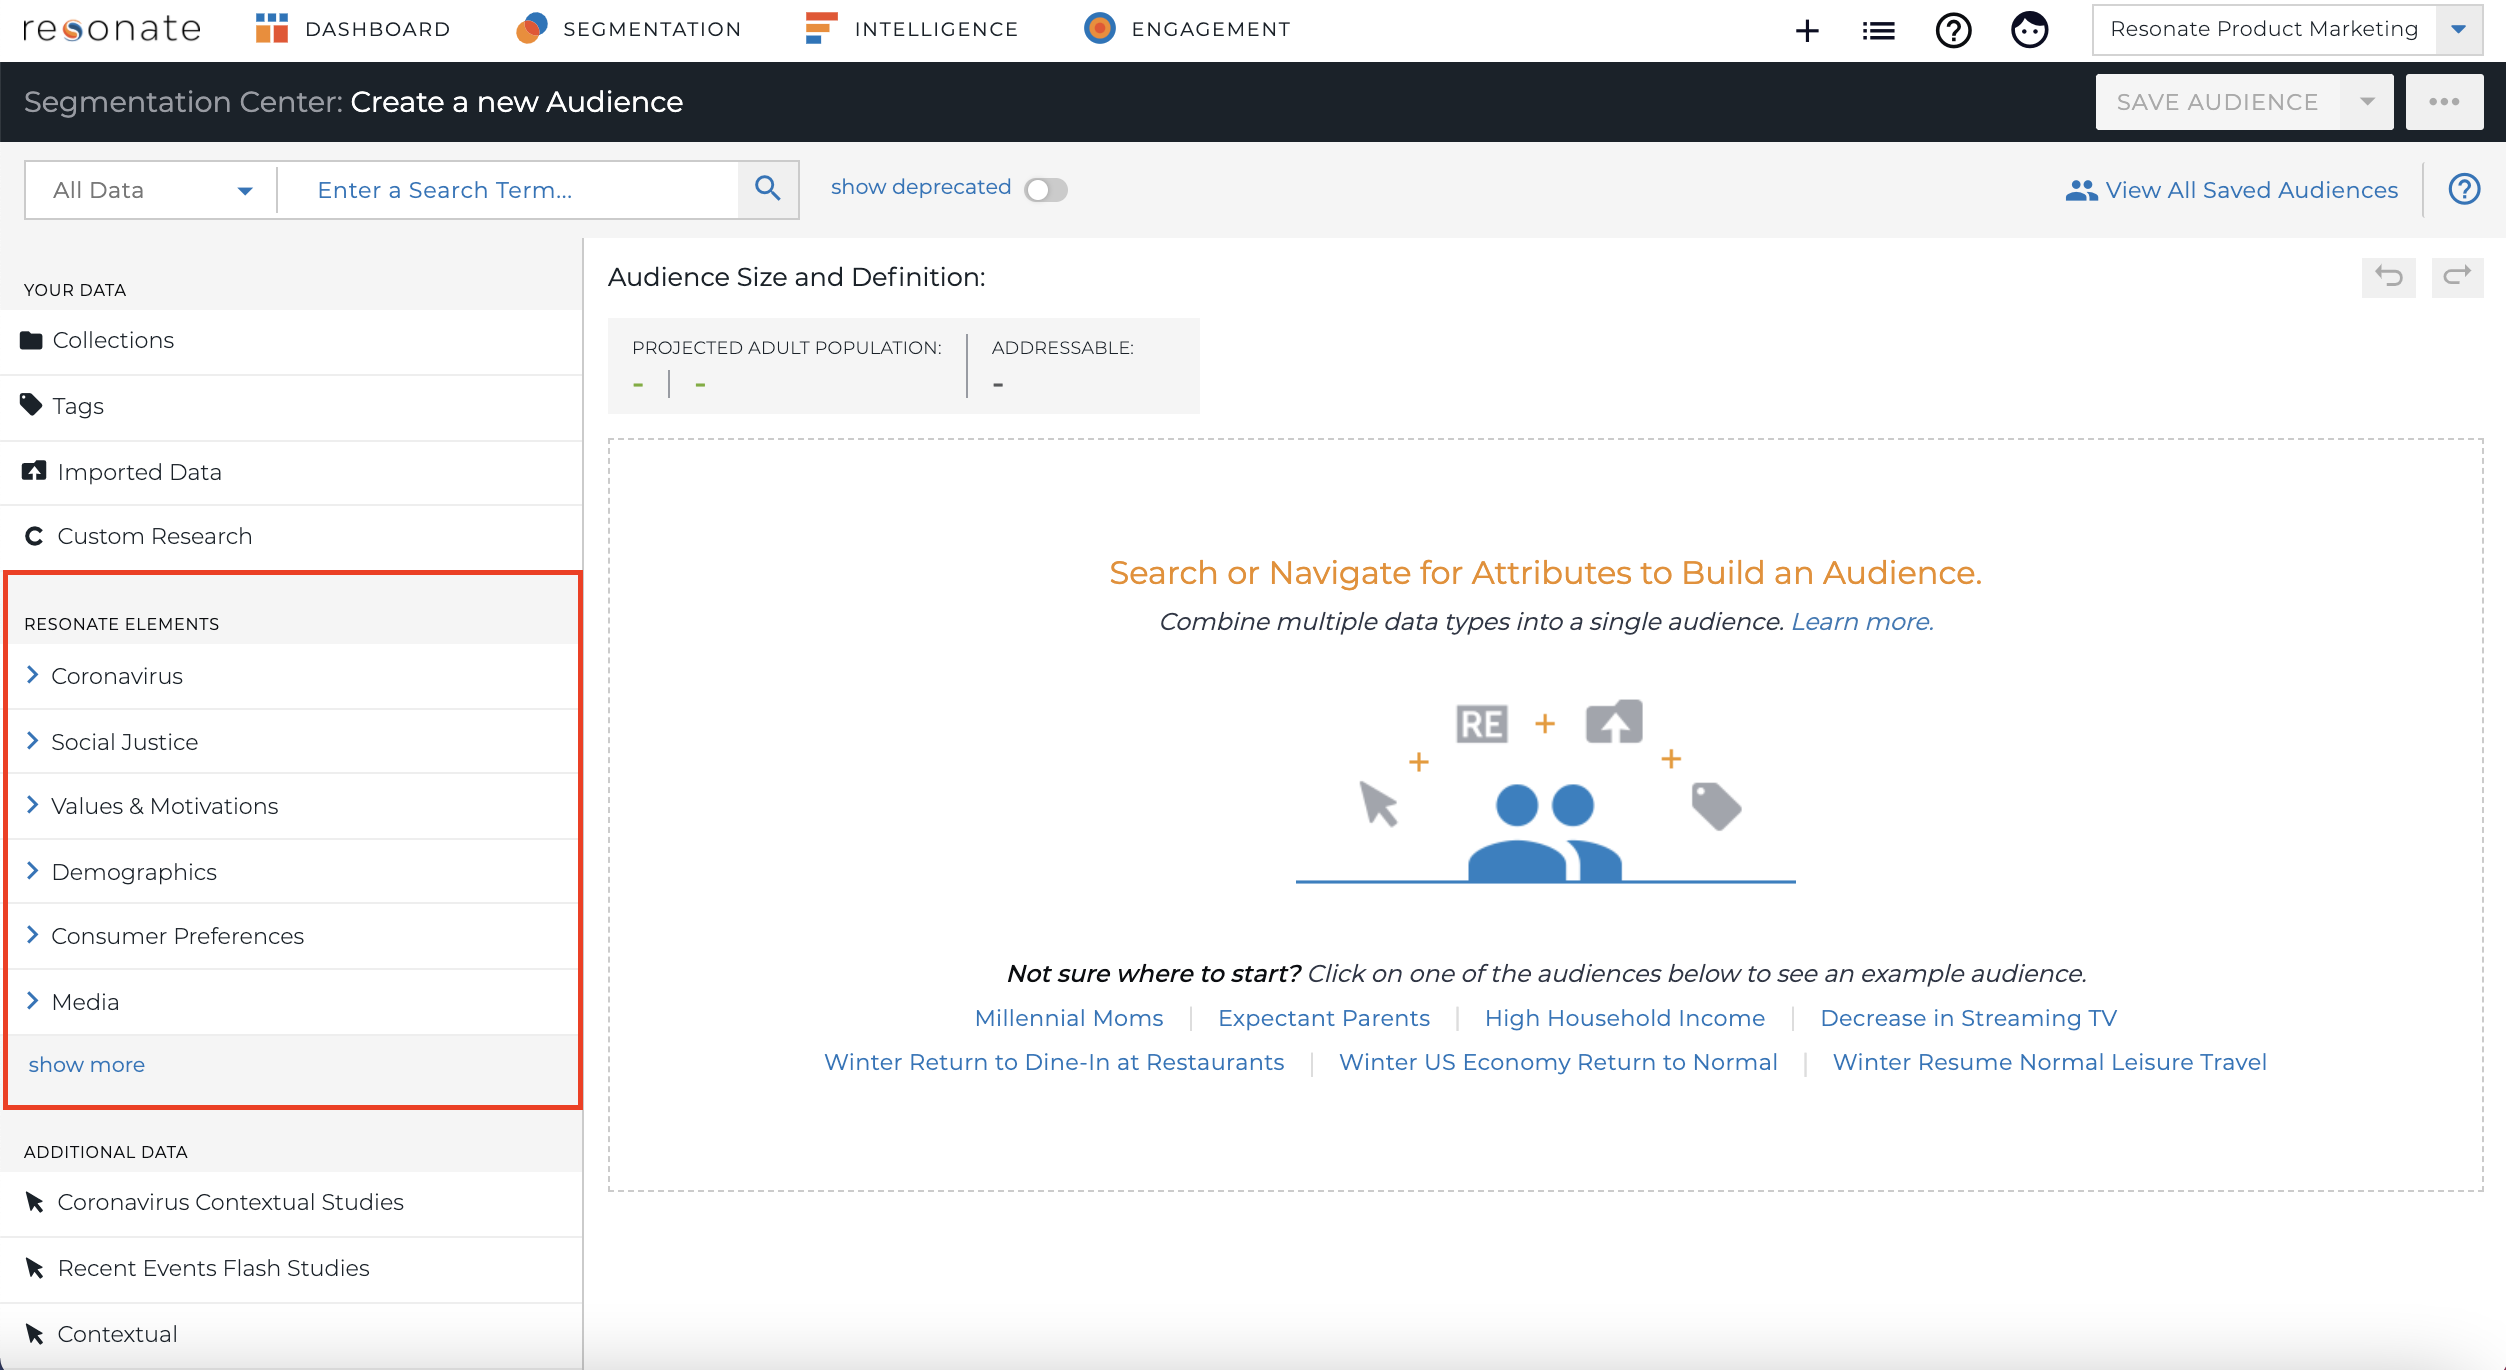Viewport: 2506px width, 1370px height.
Task: Open Winter Return to Dine-In at Restaurants
Action: point(1054,1062)
